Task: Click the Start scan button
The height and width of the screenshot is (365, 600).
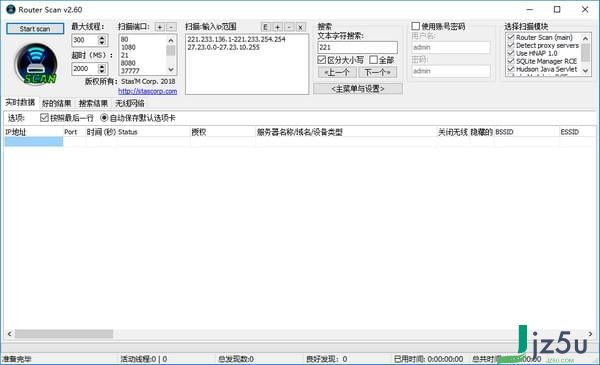Action: 35,29
